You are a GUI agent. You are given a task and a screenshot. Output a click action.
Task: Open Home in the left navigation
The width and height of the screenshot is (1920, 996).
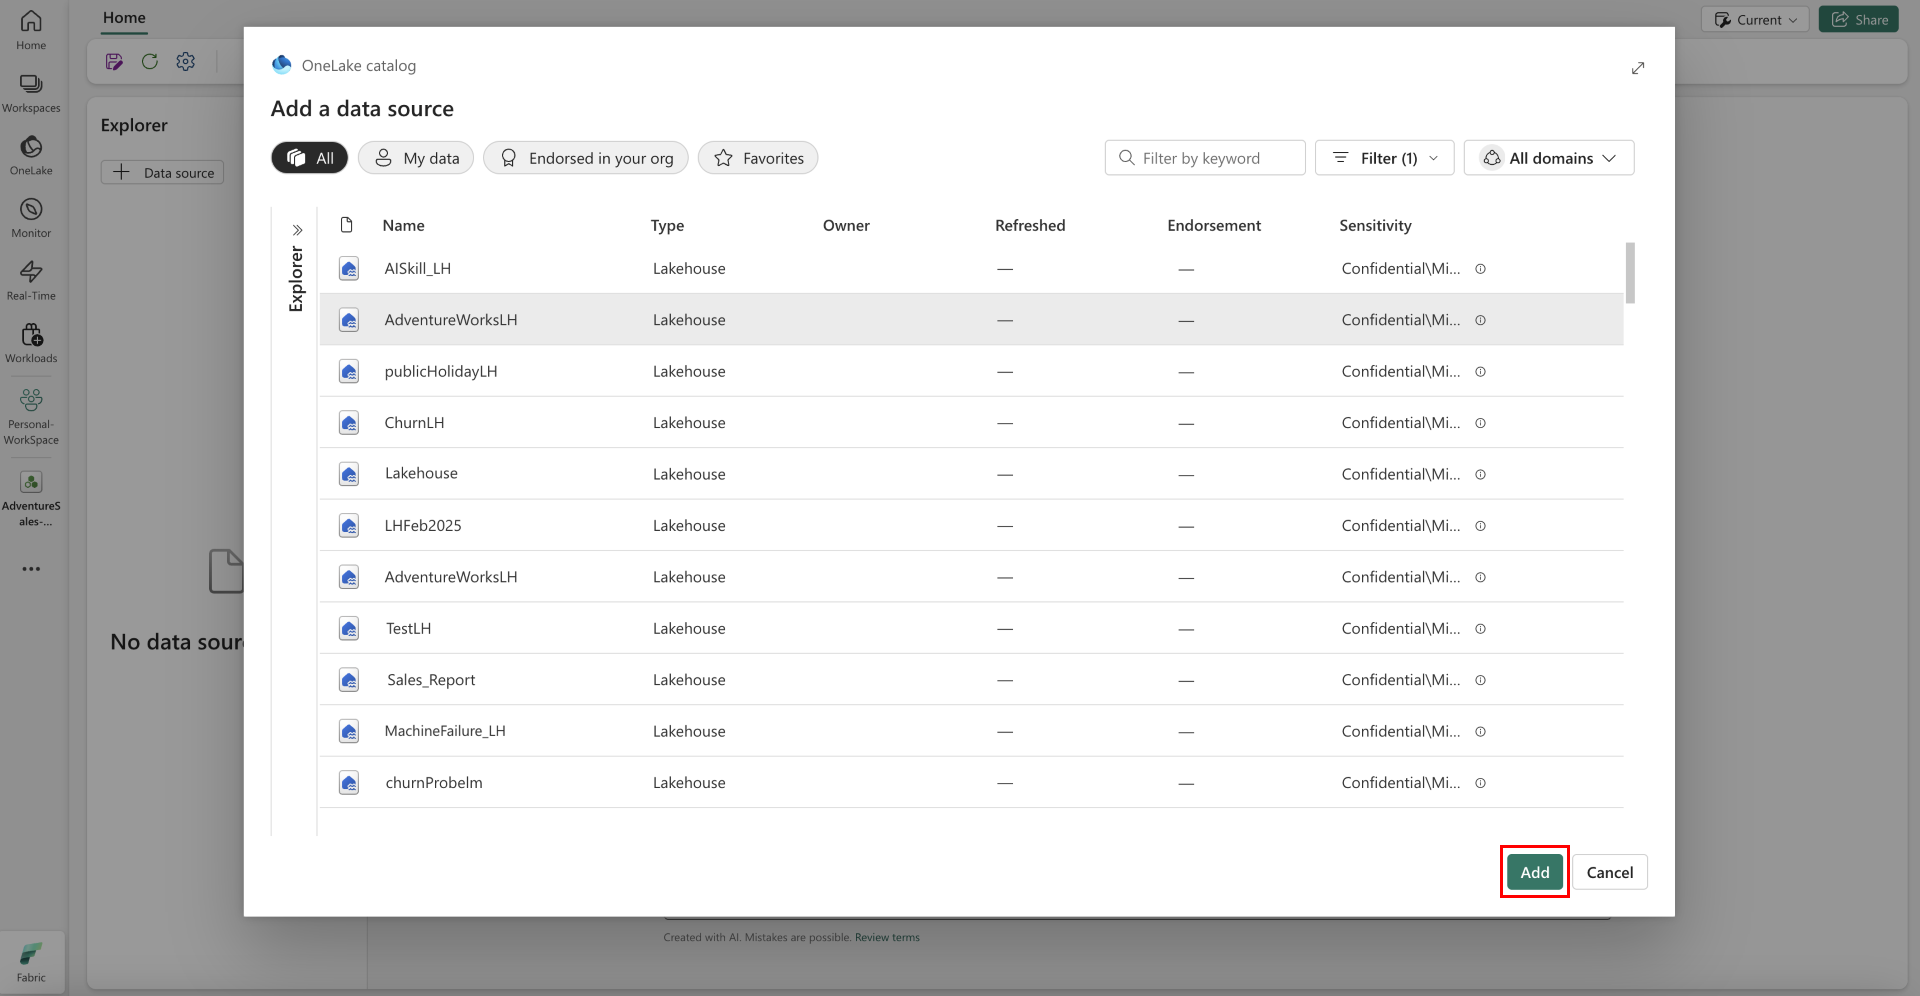tap(31, 30)
